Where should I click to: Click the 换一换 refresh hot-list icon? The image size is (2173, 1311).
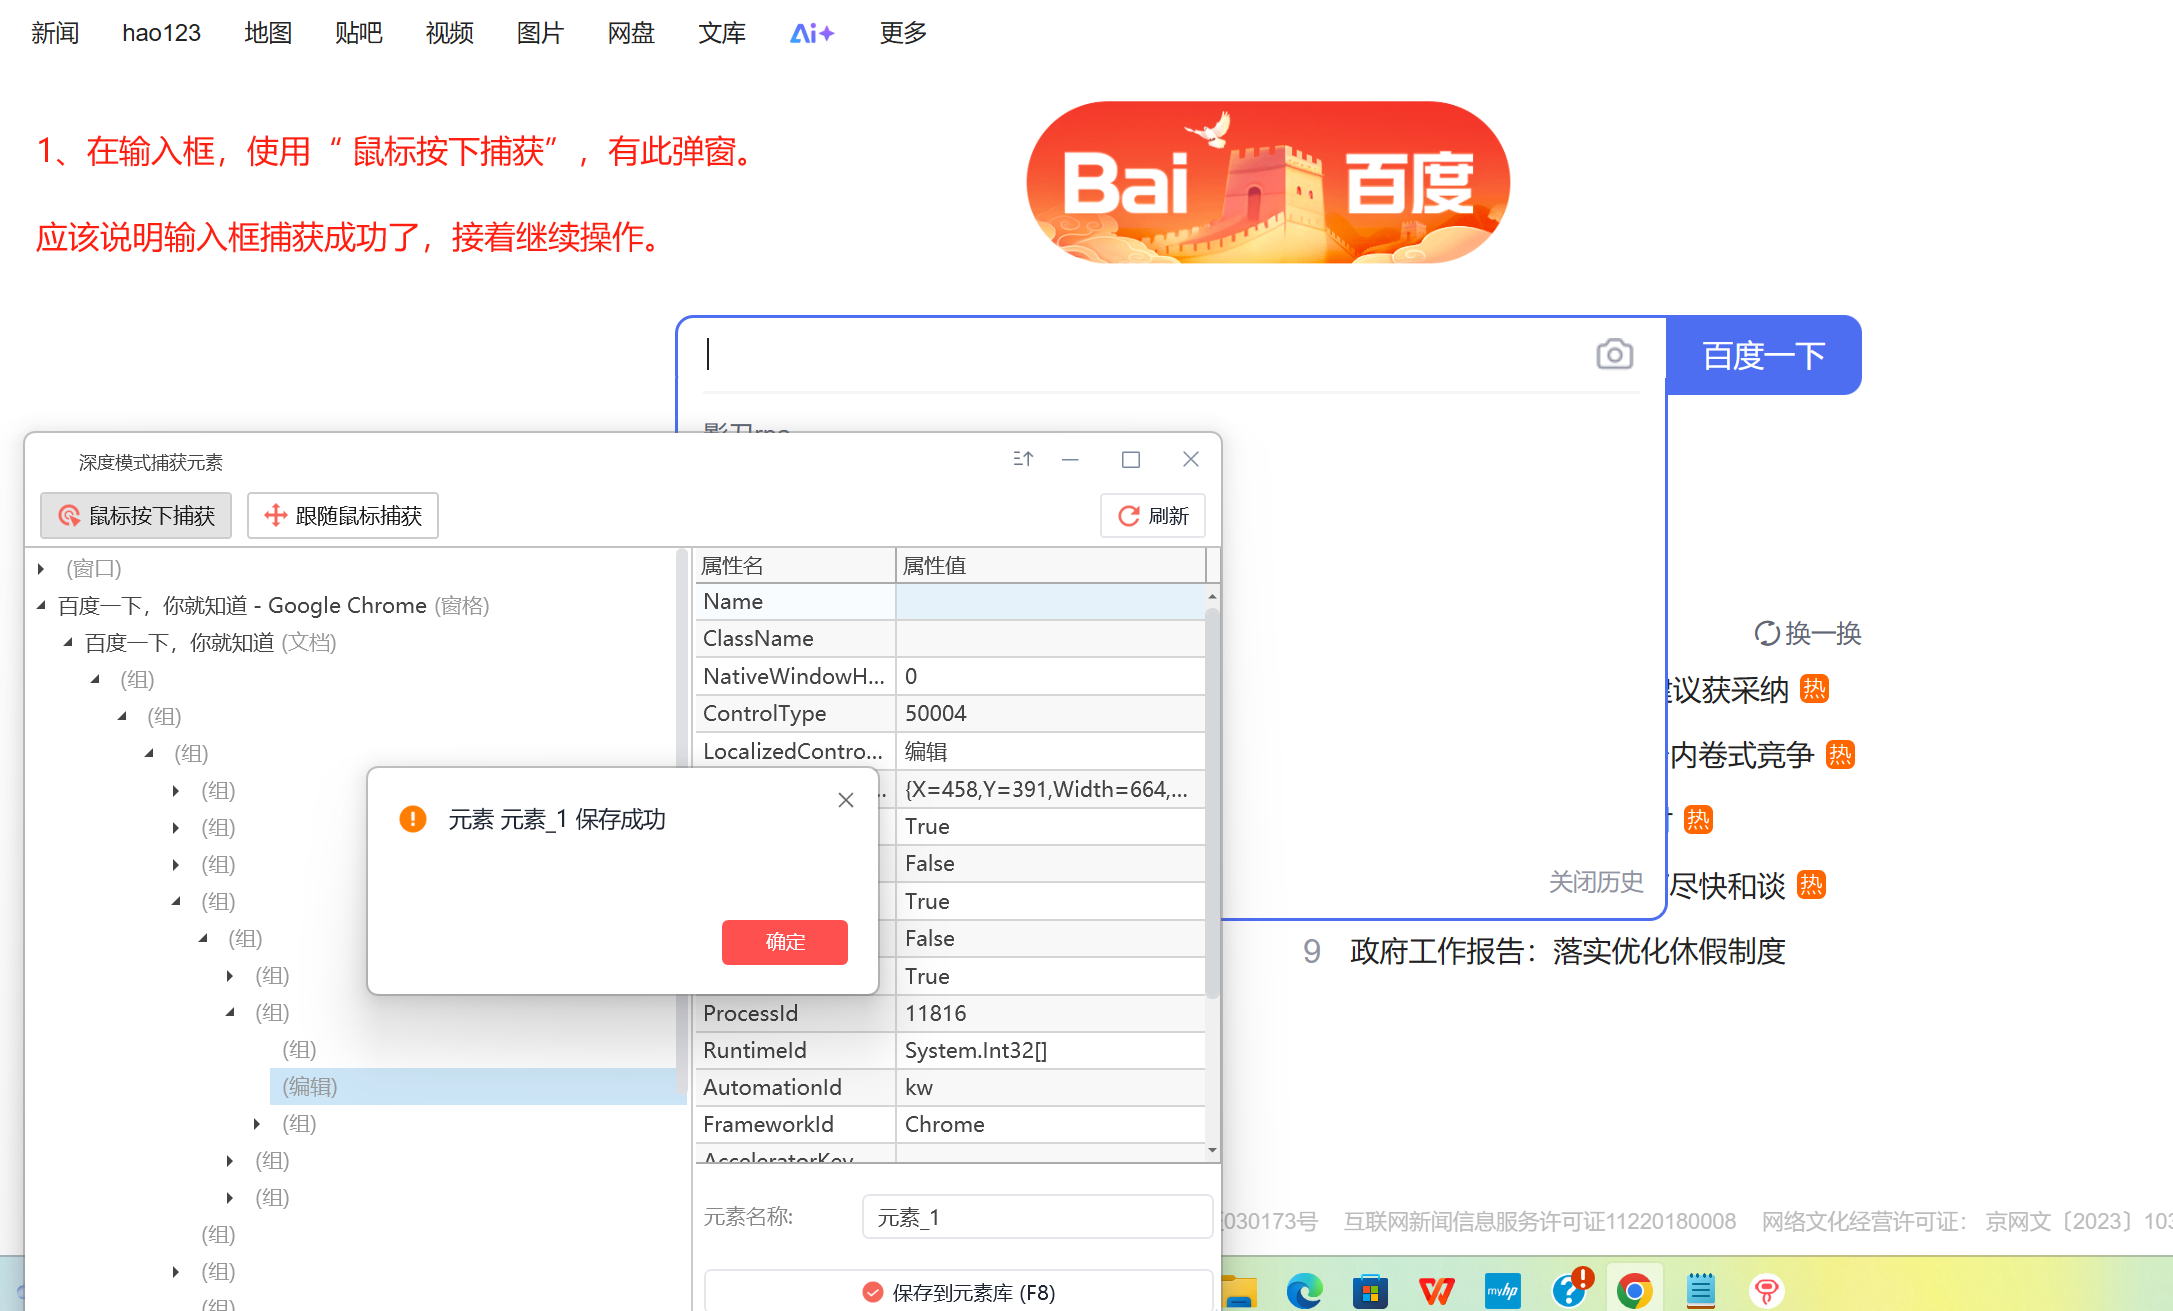(1766, 633)
